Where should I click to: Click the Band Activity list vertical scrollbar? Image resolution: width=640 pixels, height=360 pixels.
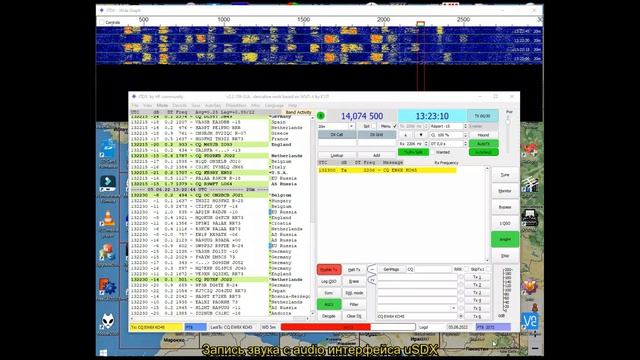313,216
